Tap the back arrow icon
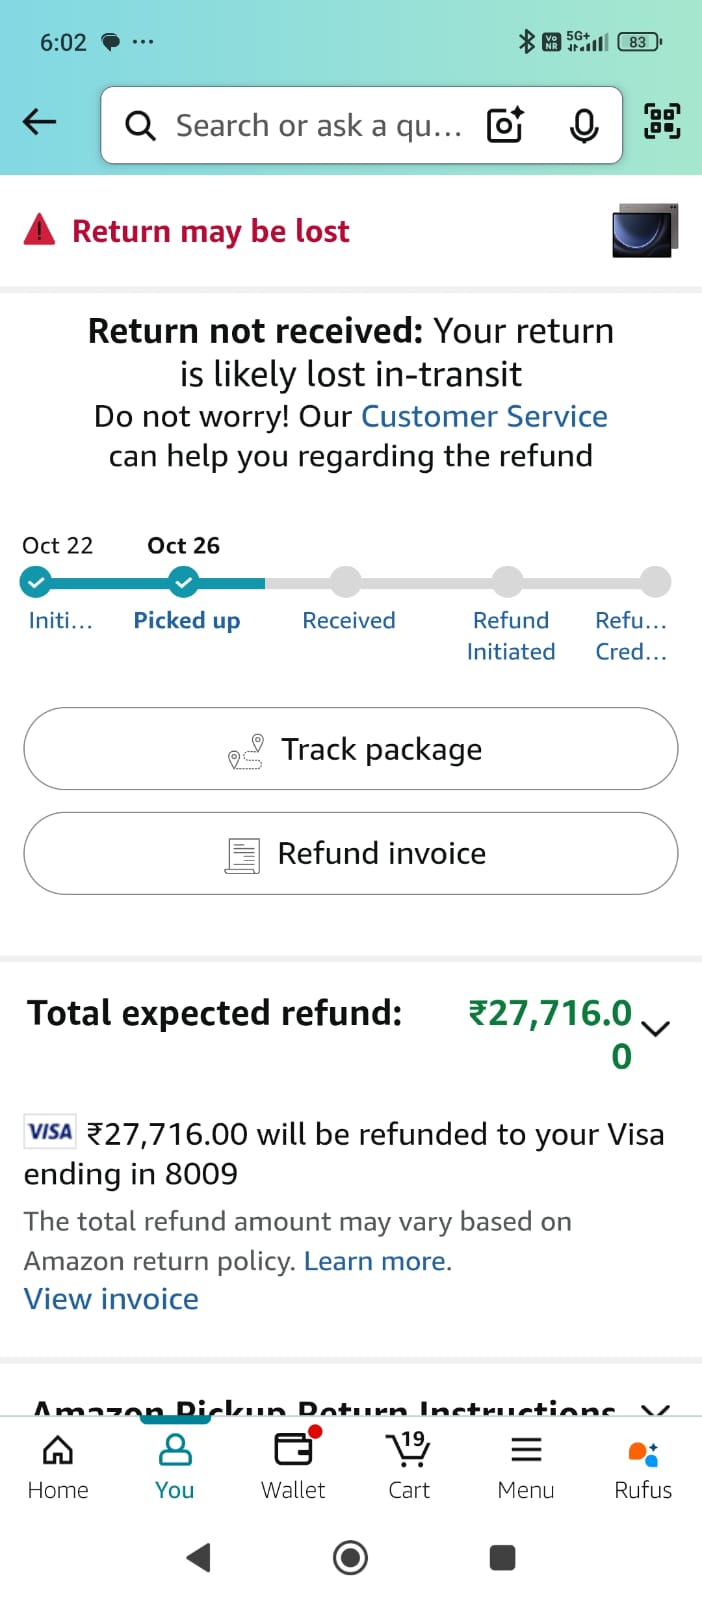This screenshot has height=1600, width=702. pos(39,123)
